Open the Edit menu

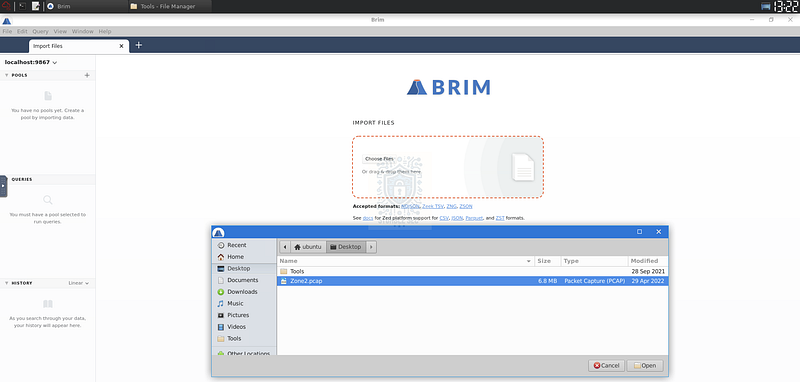coord(22,31)
